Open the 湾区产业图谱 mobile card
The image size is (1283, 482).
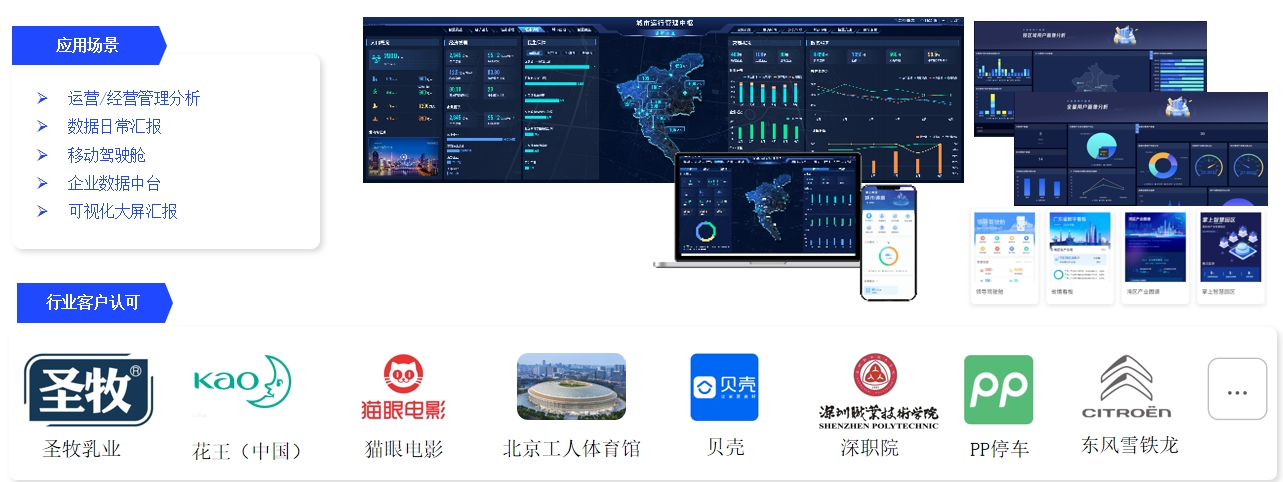coord(1155,257)
